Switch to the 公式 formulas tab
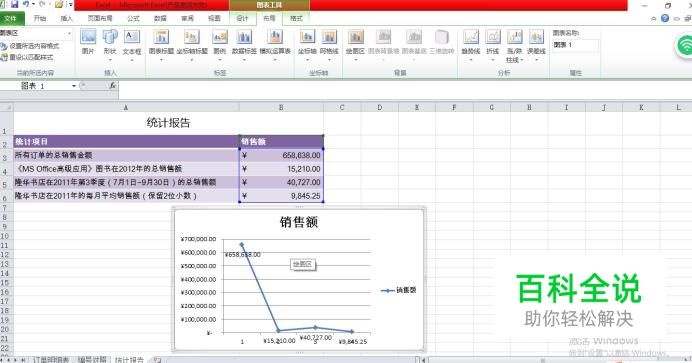This screenshot has height=363, width=692. tap(133, 19)
